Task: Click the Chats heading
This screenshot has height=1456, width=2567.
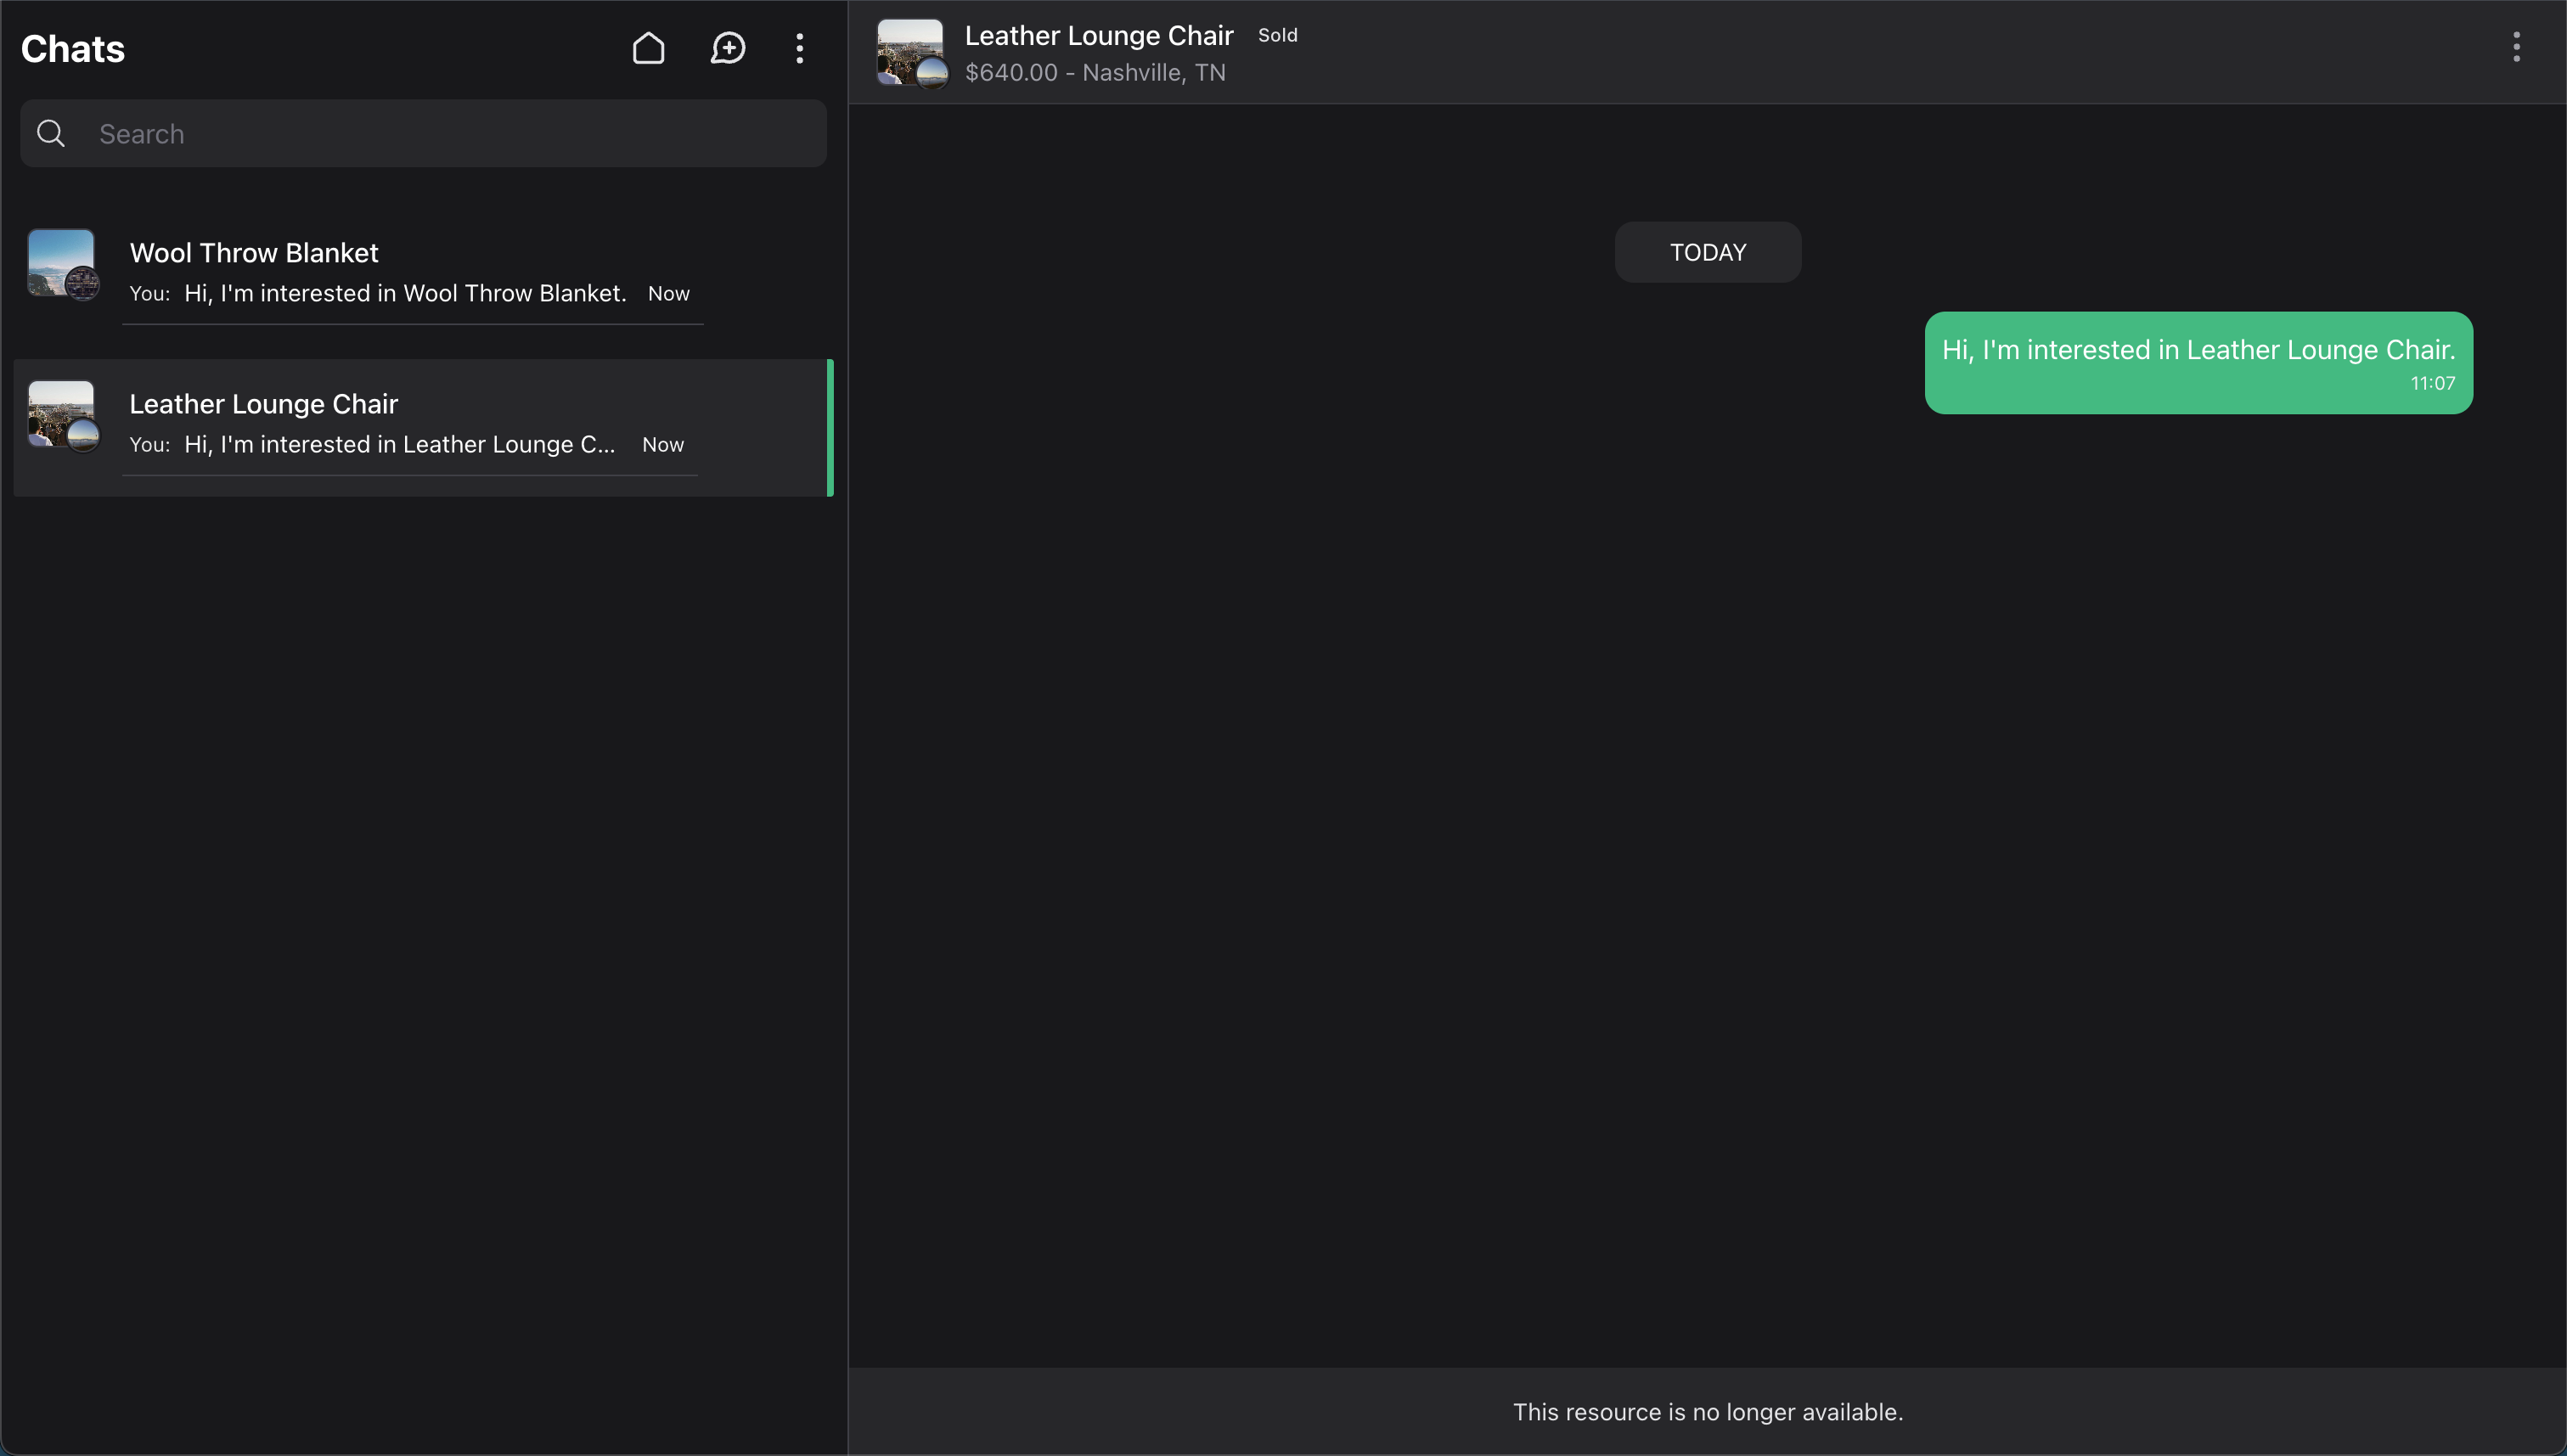Action: tap(73, 49)
